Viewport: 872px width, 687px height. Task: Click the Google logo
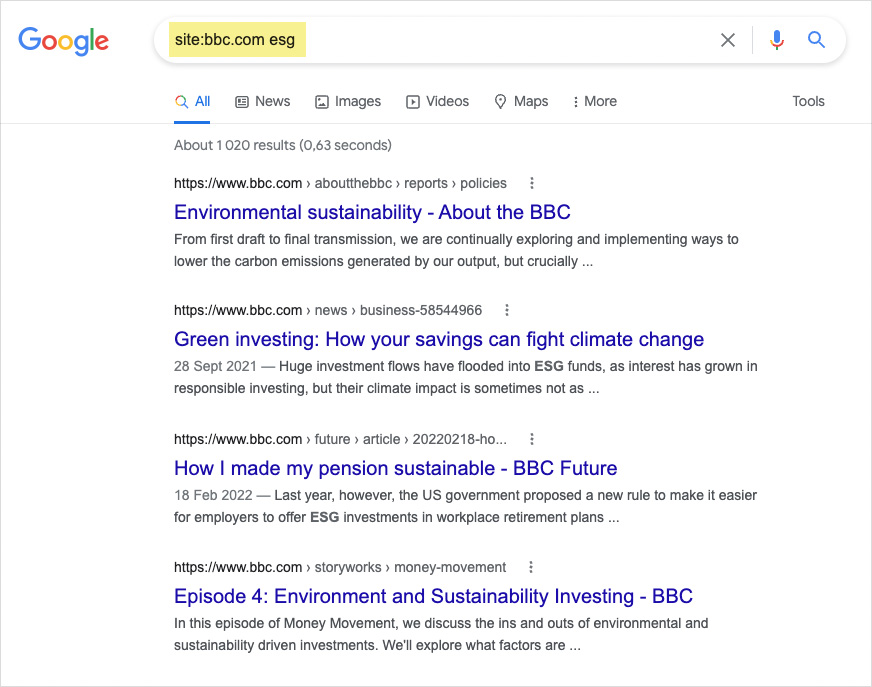pos(63,40)
